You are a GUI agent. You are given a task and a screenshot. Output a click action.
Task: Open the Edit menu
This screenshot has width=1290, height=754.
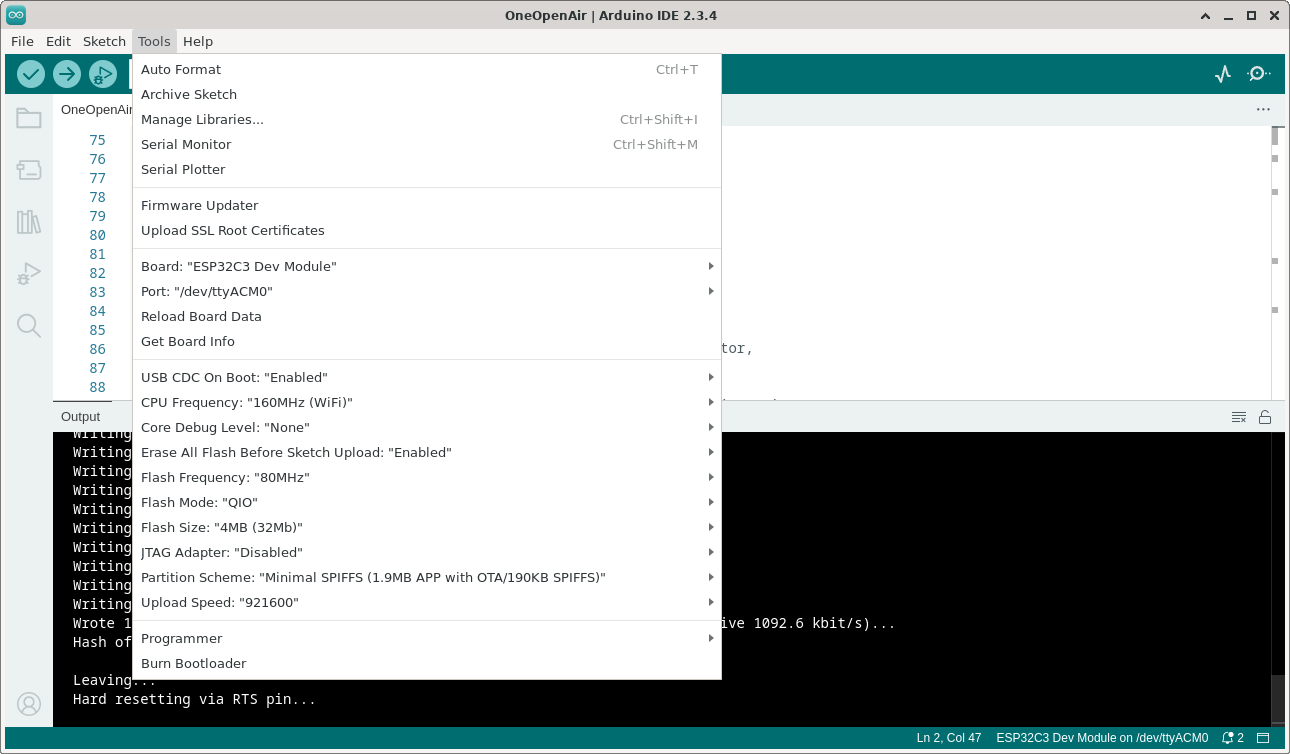58,41
